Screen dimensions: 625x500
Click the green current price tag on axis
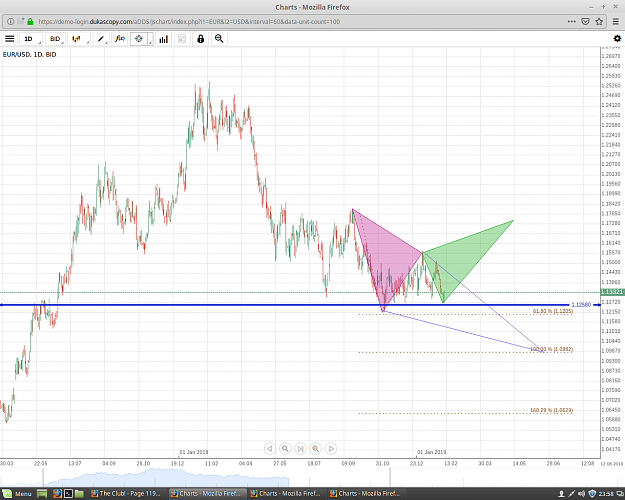[612, 292]
